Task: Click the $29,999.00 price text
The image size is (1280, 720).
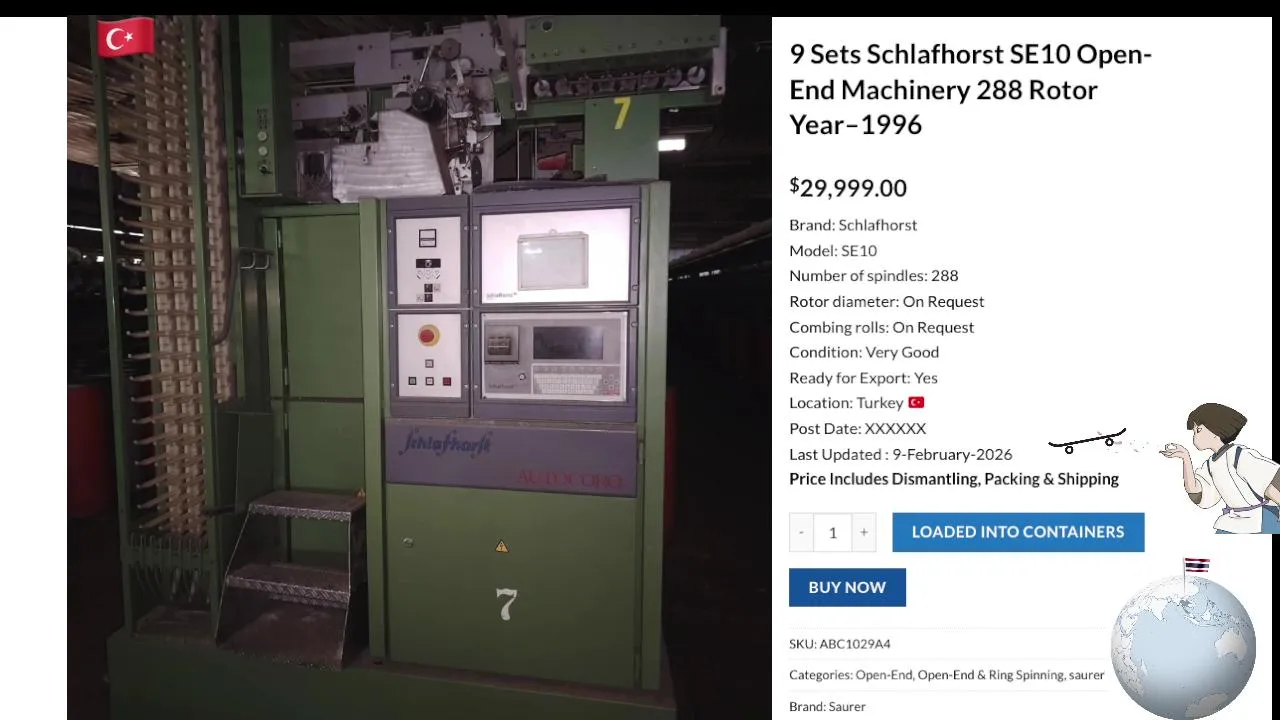Action: coord(848,187)
